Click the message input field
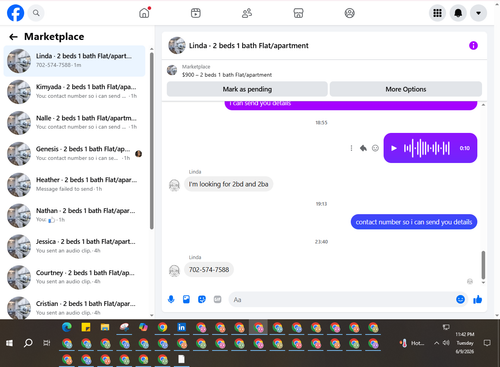 tap(343, 299)
